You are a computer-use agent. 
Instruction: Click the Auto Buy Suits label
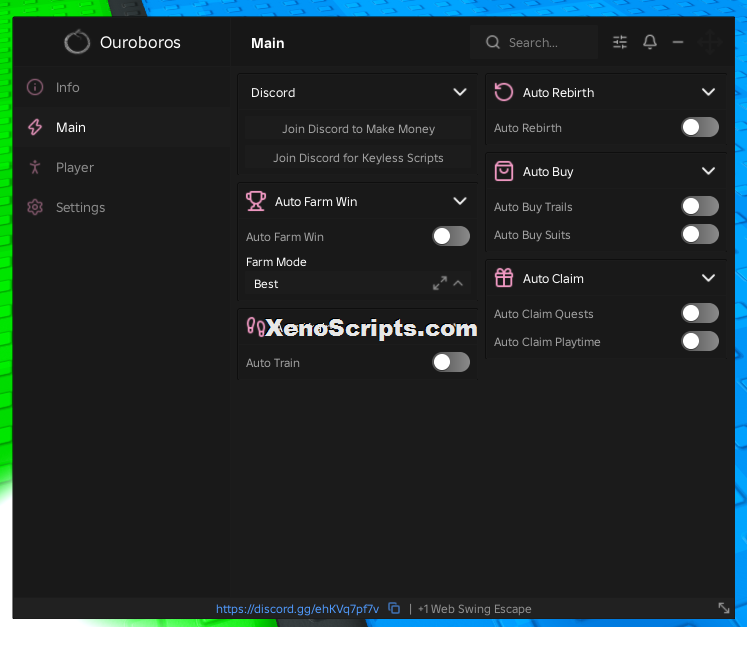532,235
